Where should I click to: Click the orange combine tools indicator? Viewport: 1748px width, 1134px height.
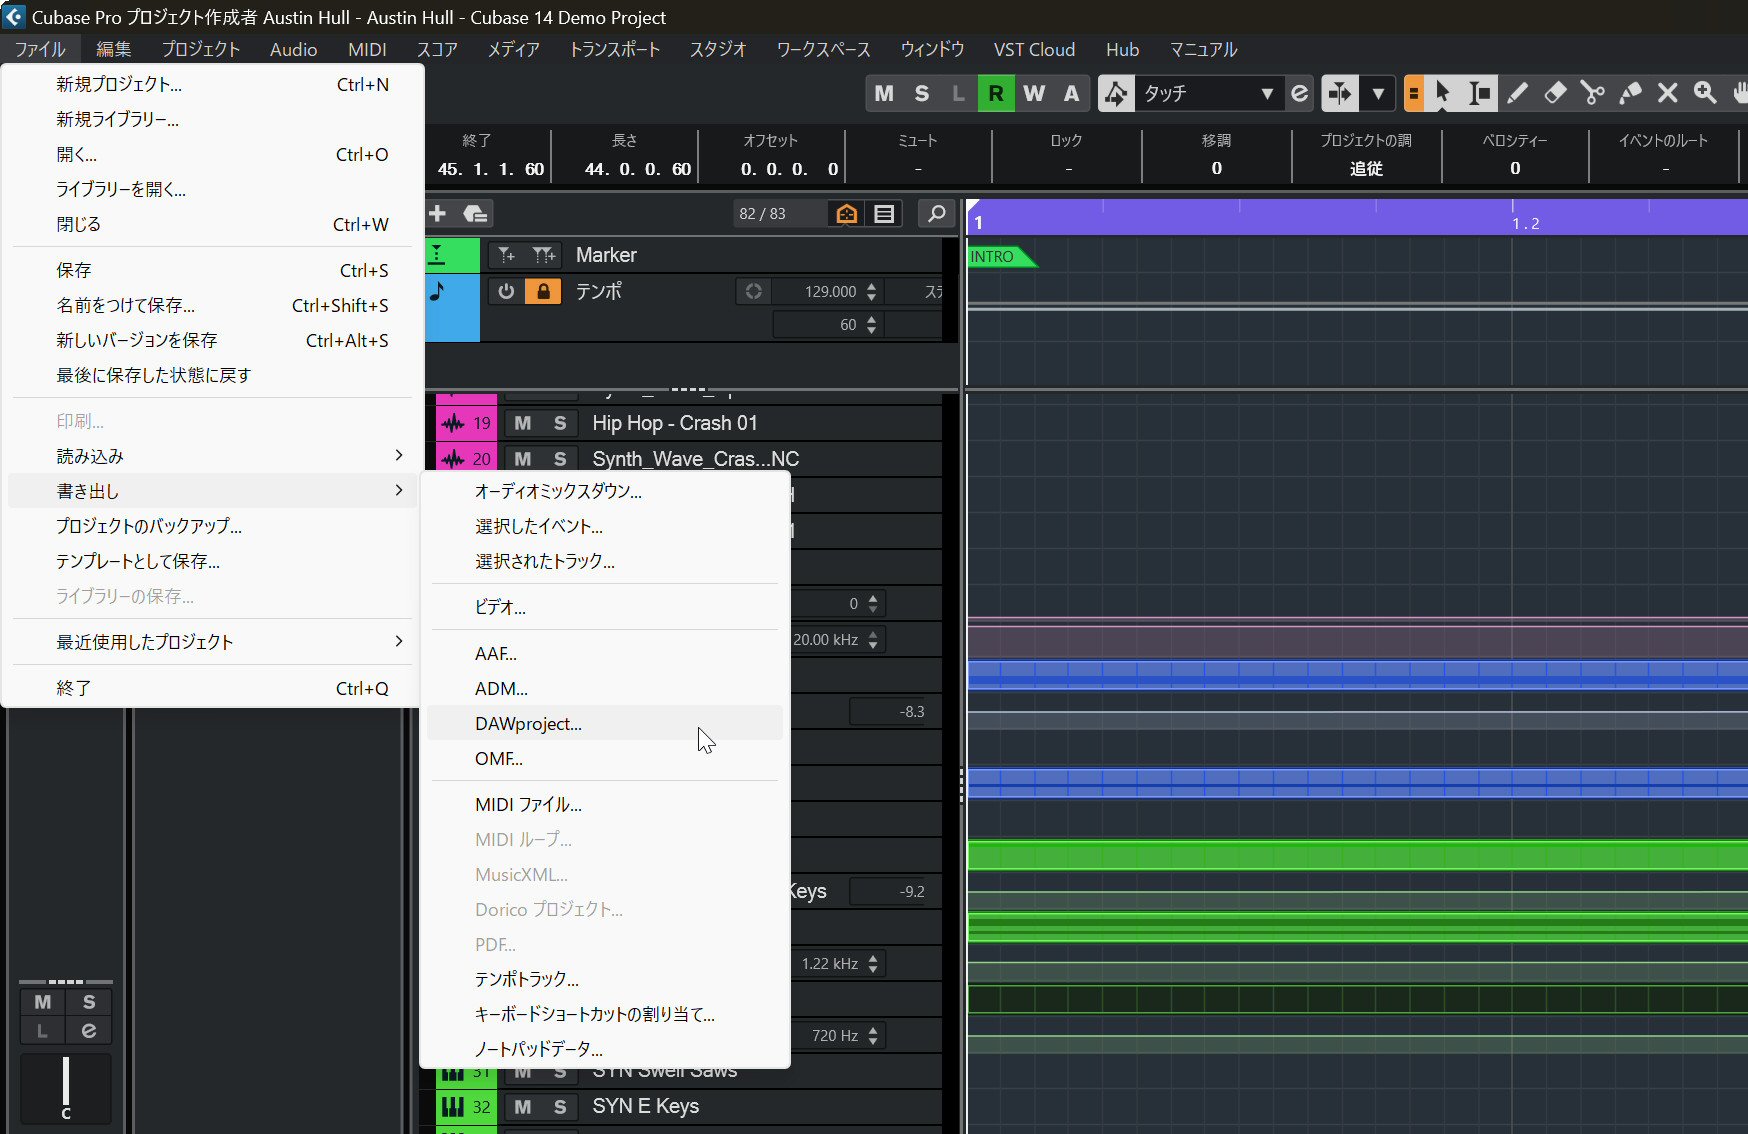click(x=1414, y=94)
